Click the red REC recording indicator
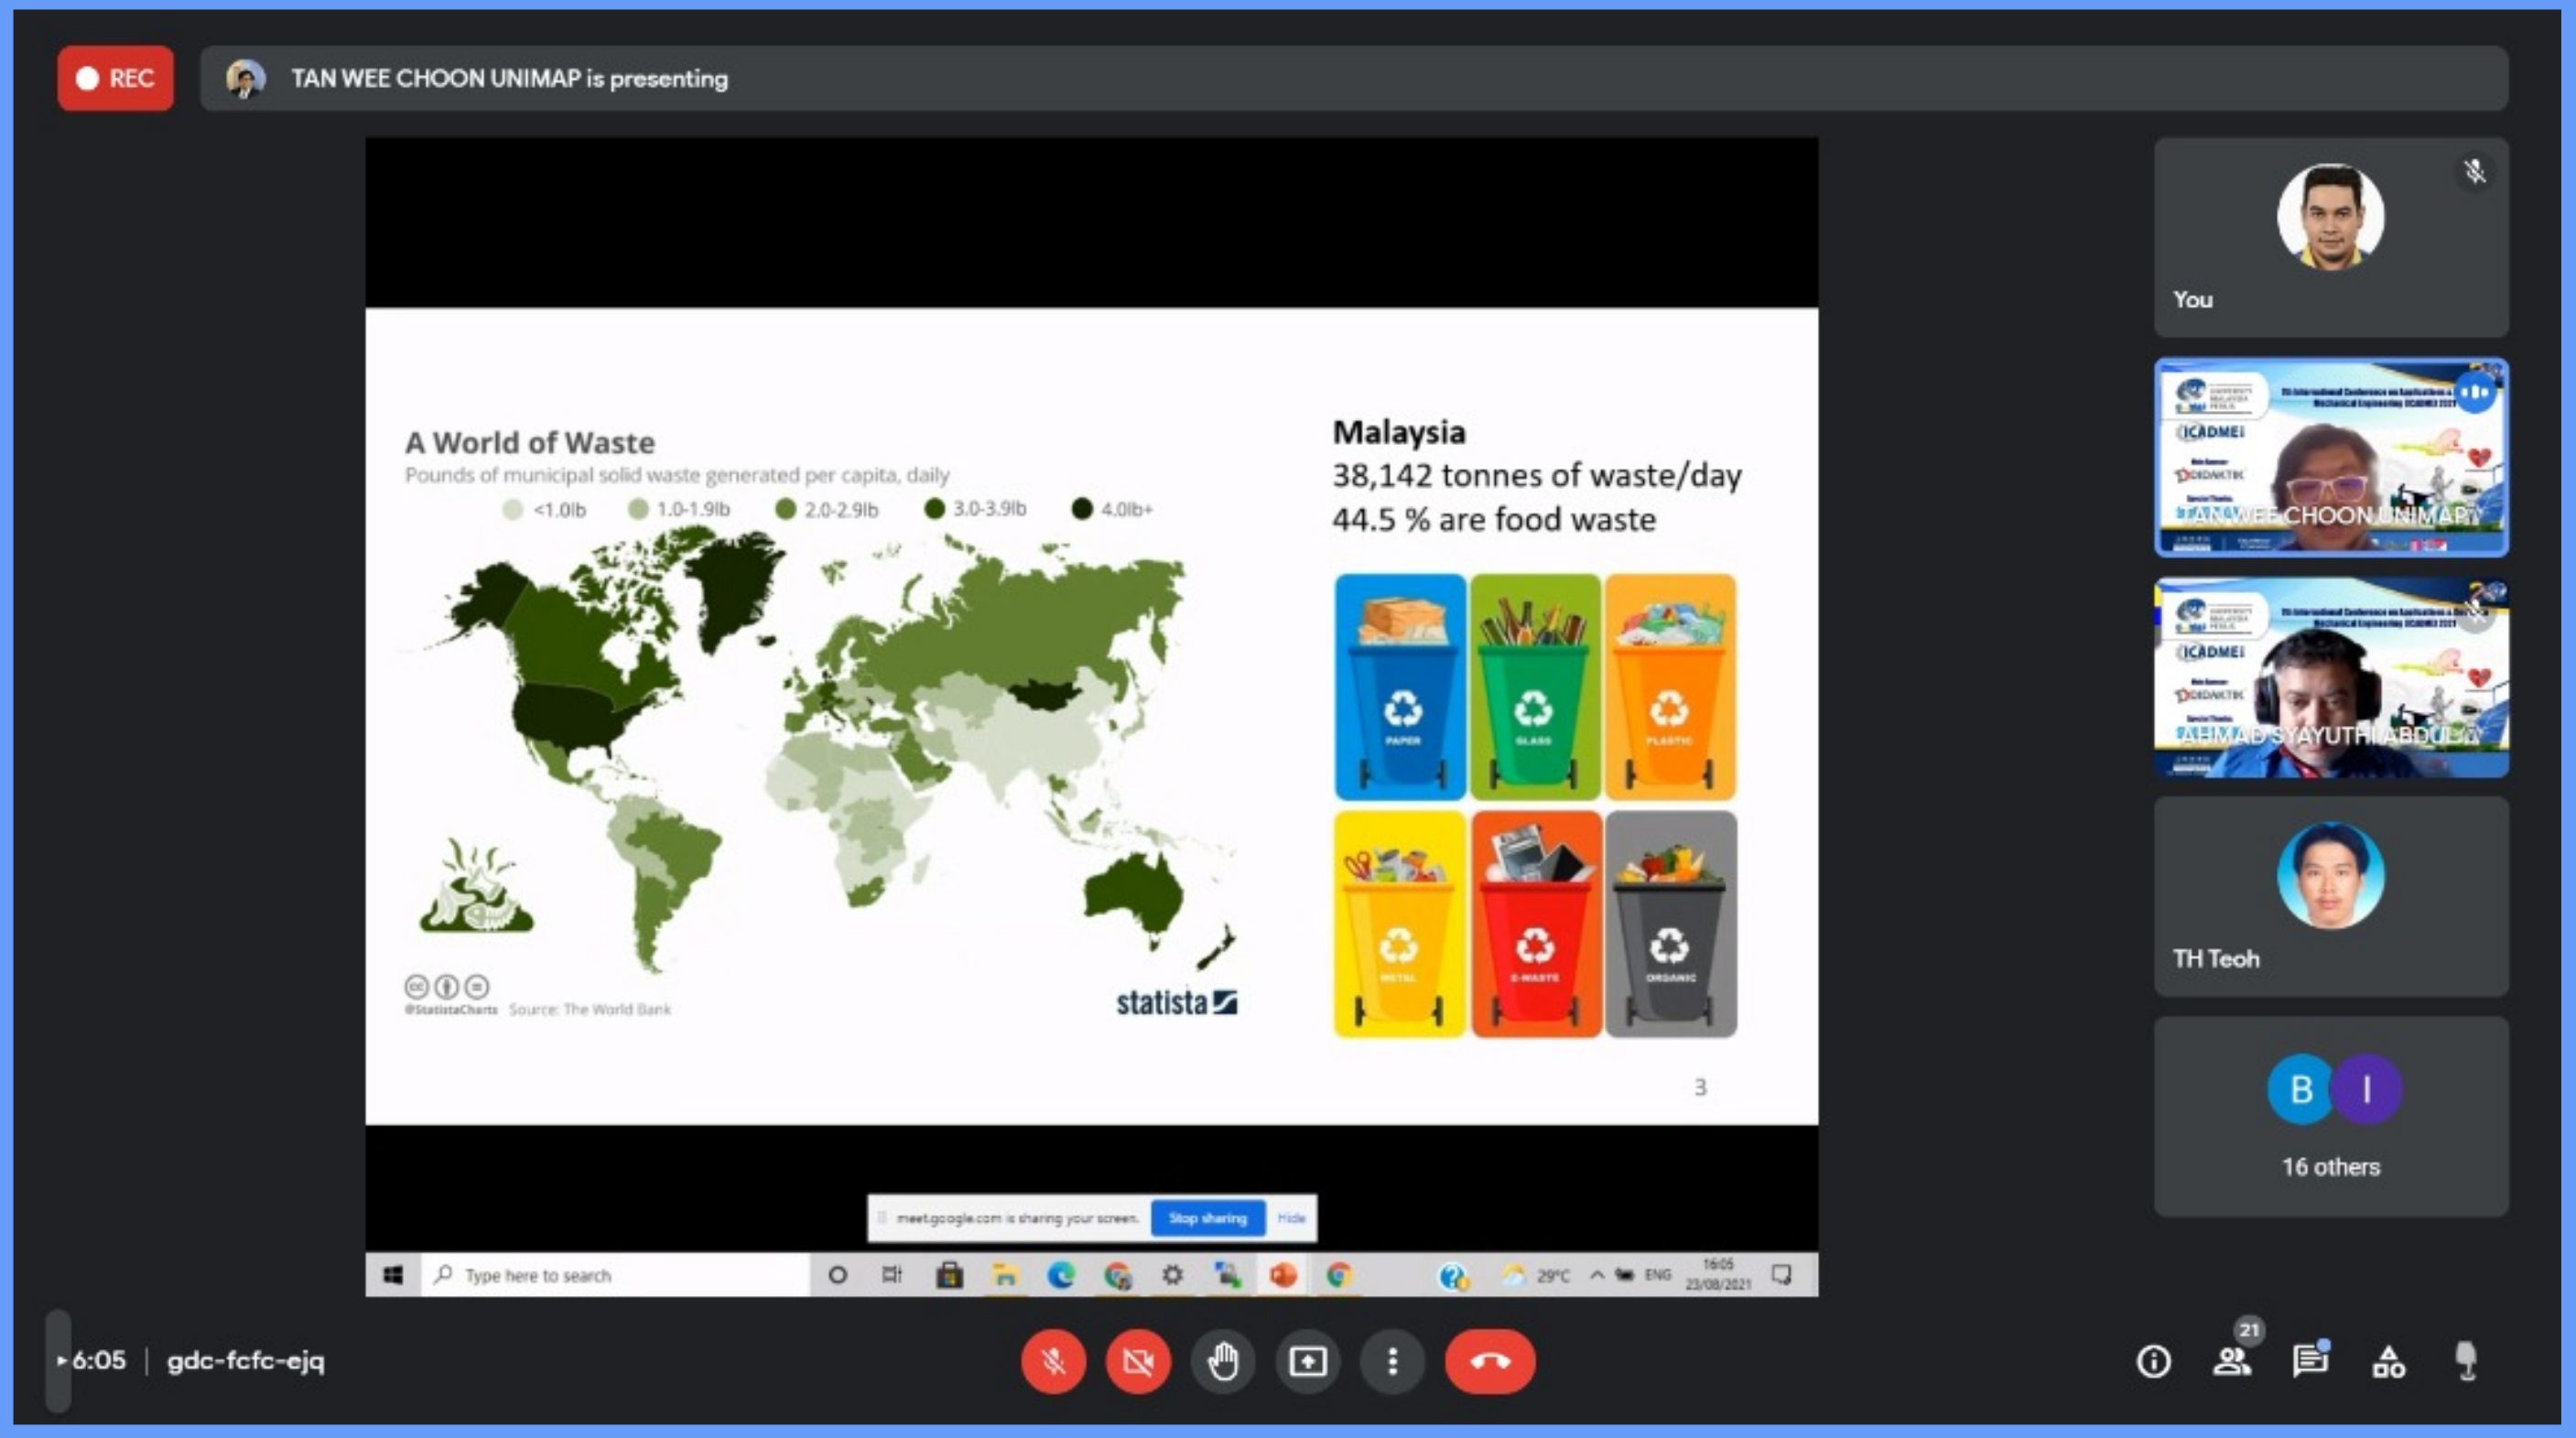The height and width of the screenshot is (1438, 2576). tap(115, 78)
